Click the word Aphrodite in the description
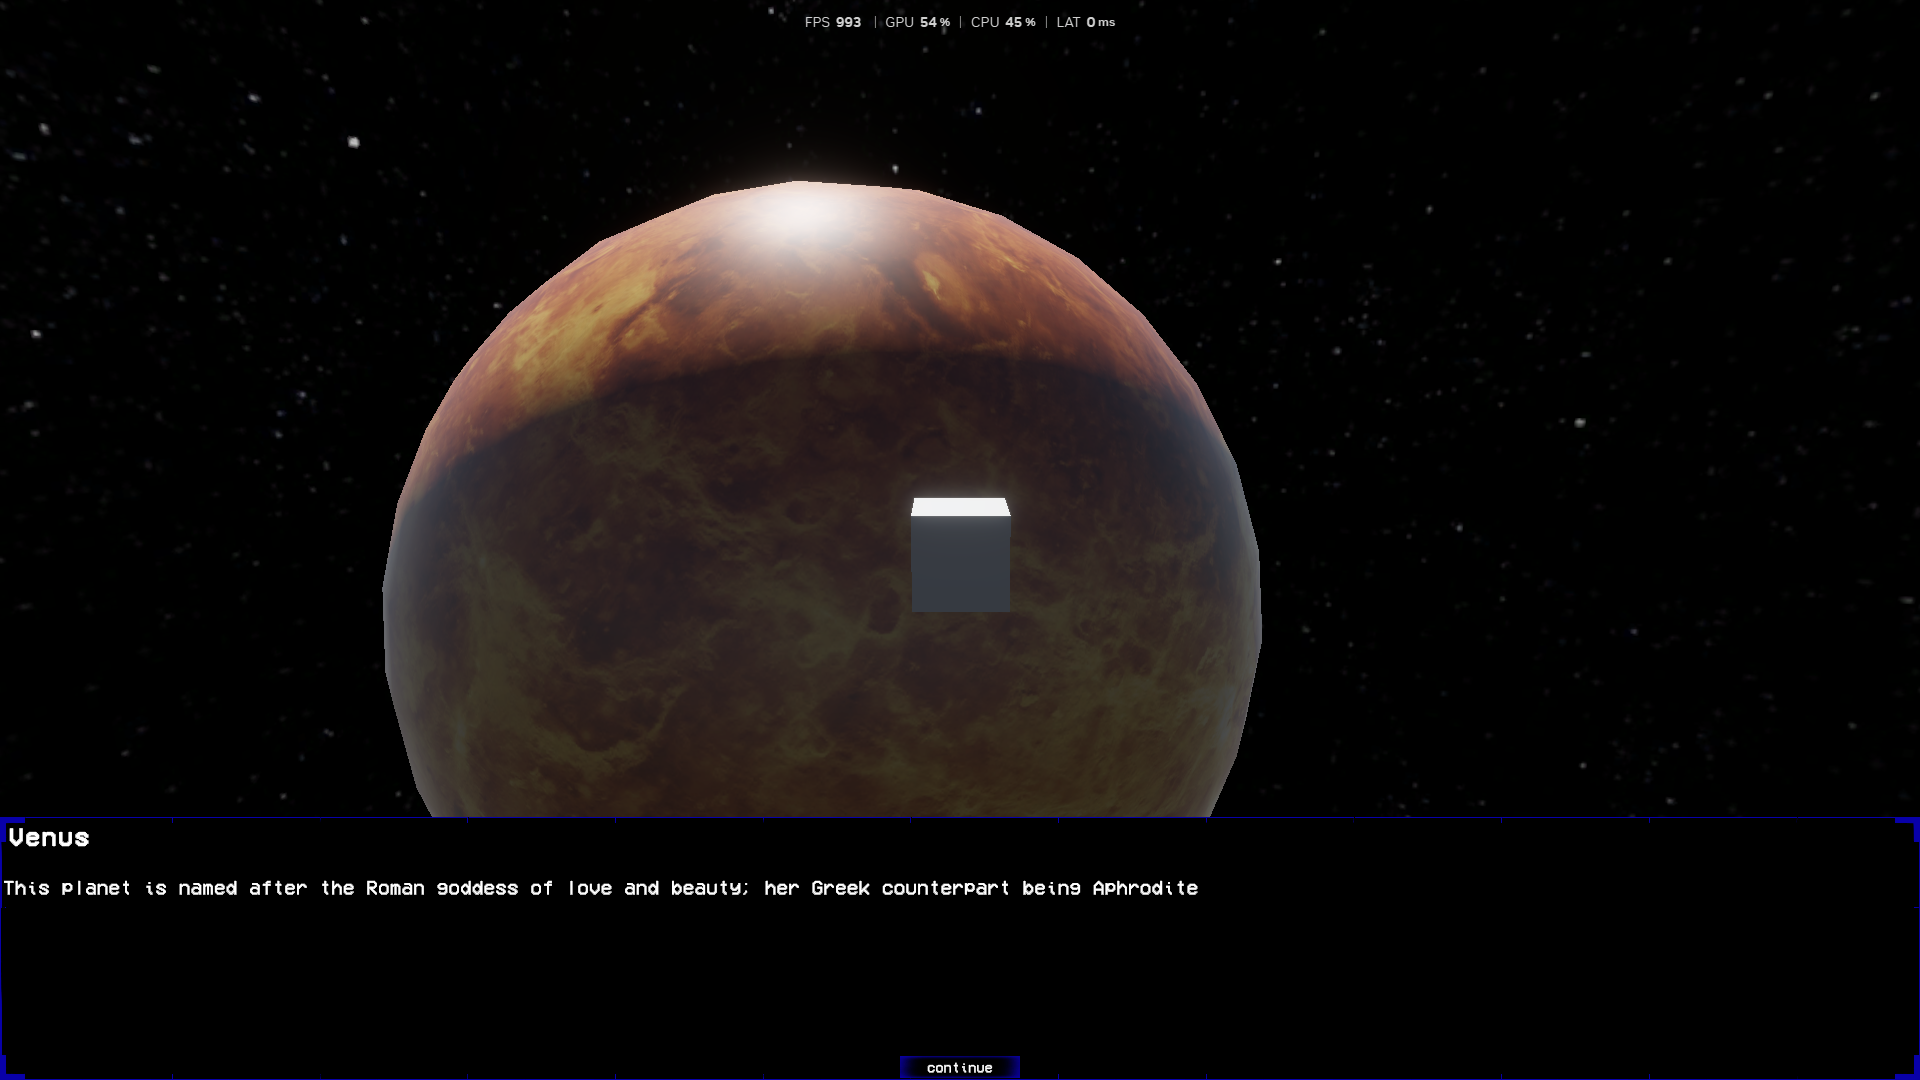1920x1080 pixels. click(1145, 888)
